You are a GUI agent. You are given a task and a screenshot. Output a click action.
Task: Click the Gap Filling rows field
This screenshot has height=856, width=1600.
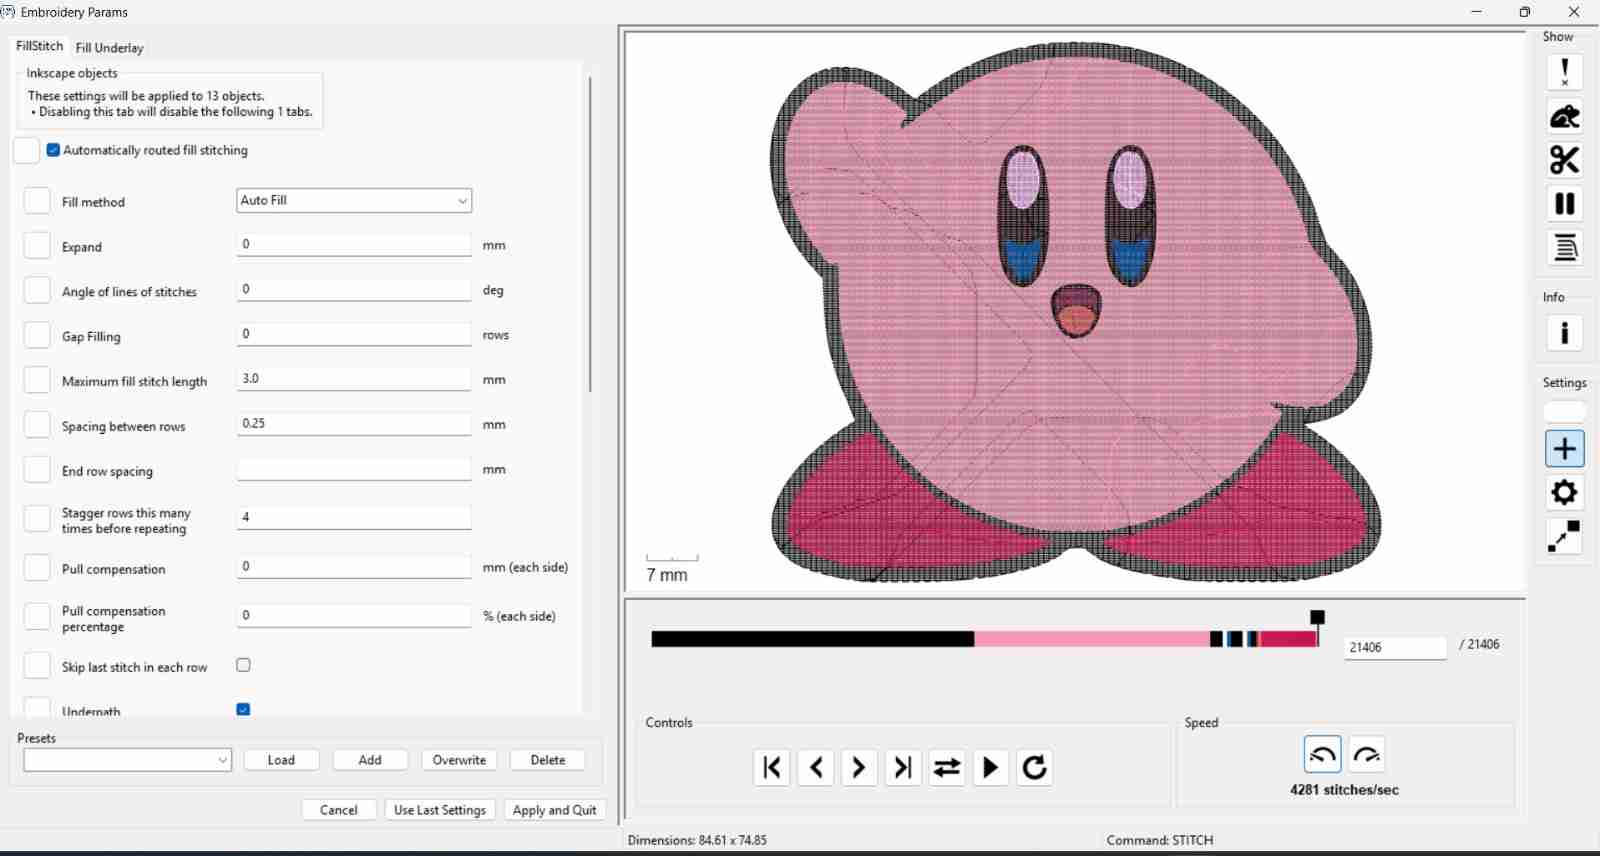coord(354,334)
